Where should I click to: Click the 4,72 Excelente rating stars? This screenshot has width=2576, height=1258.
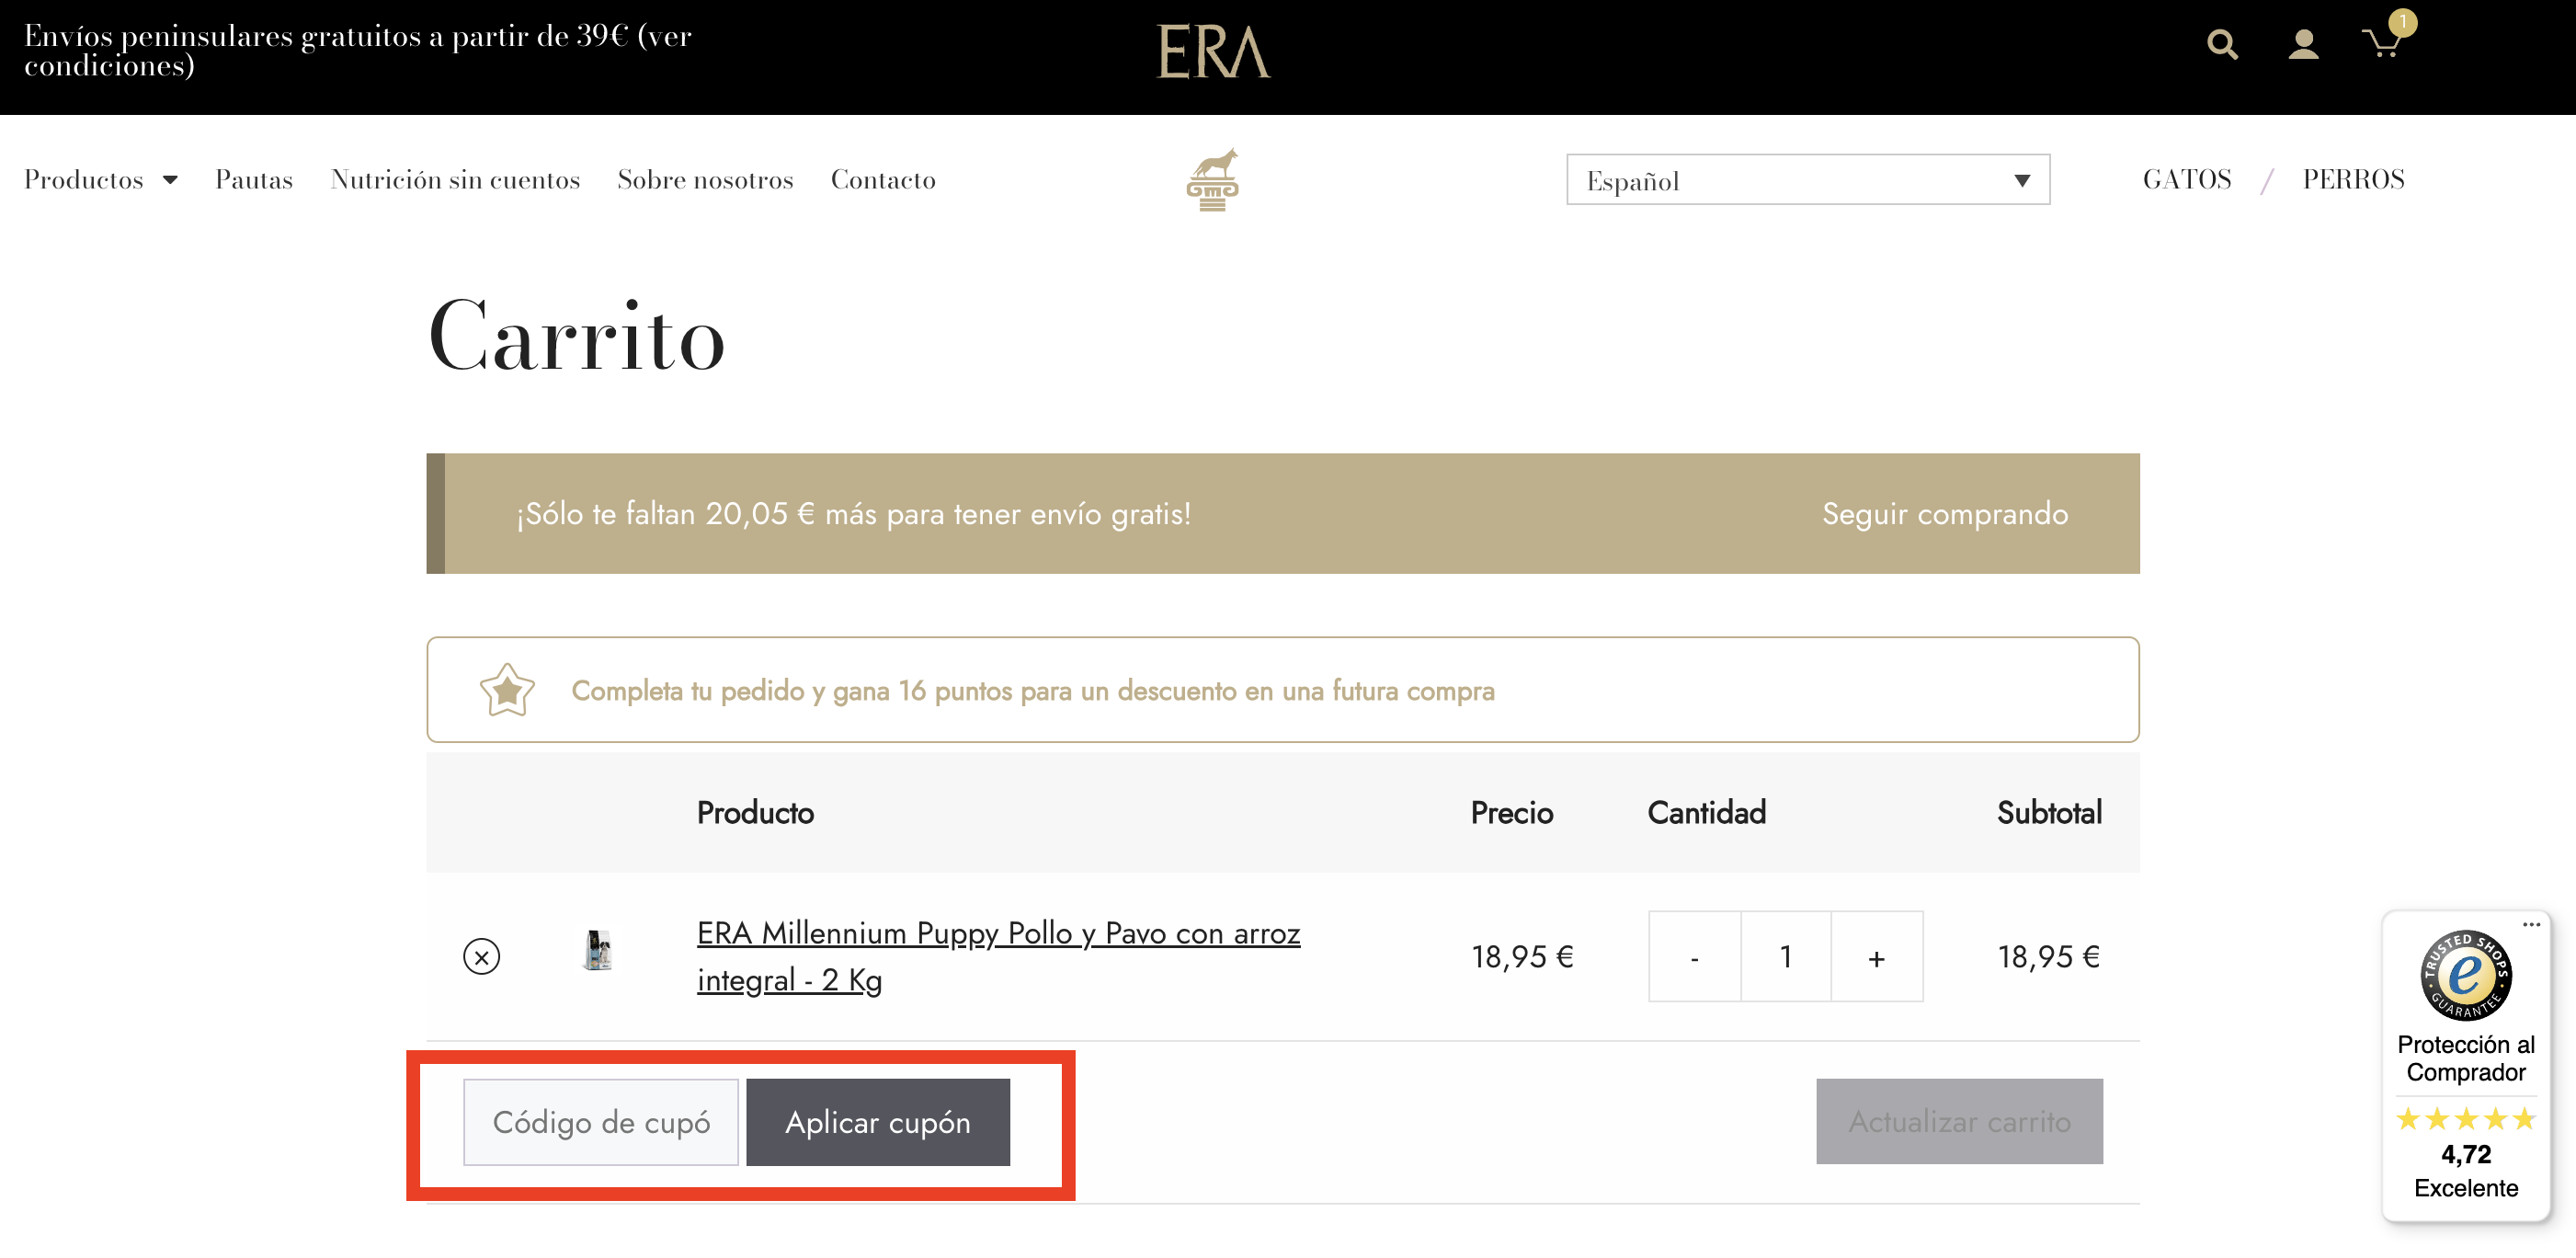(x=2465, y=1119)
